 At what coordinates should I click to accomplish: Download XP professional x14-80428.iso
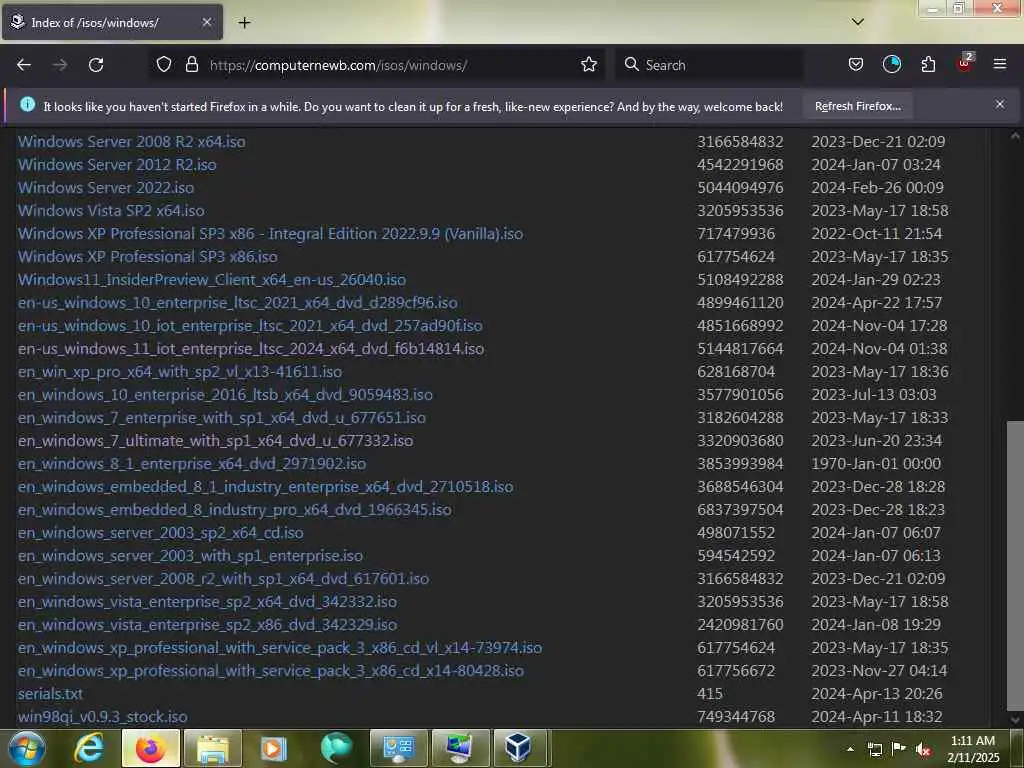pos(271,671)
